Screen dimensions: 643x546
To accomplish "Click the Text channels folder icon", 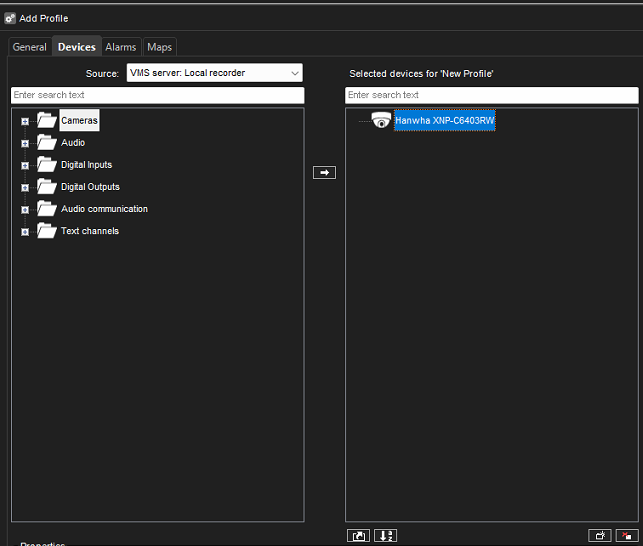I will 47,231.
